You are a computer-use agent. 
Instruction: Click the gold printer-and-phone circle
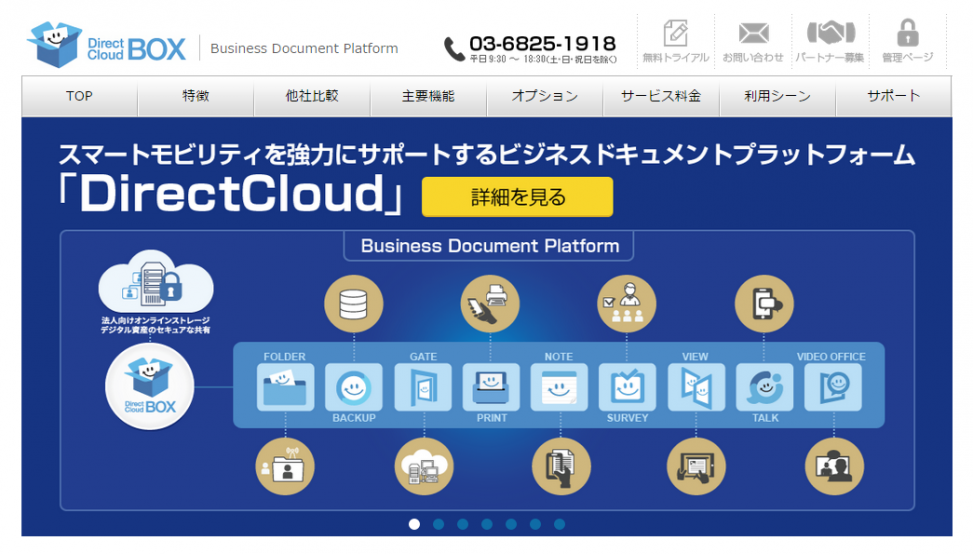(x=490, y=304)
